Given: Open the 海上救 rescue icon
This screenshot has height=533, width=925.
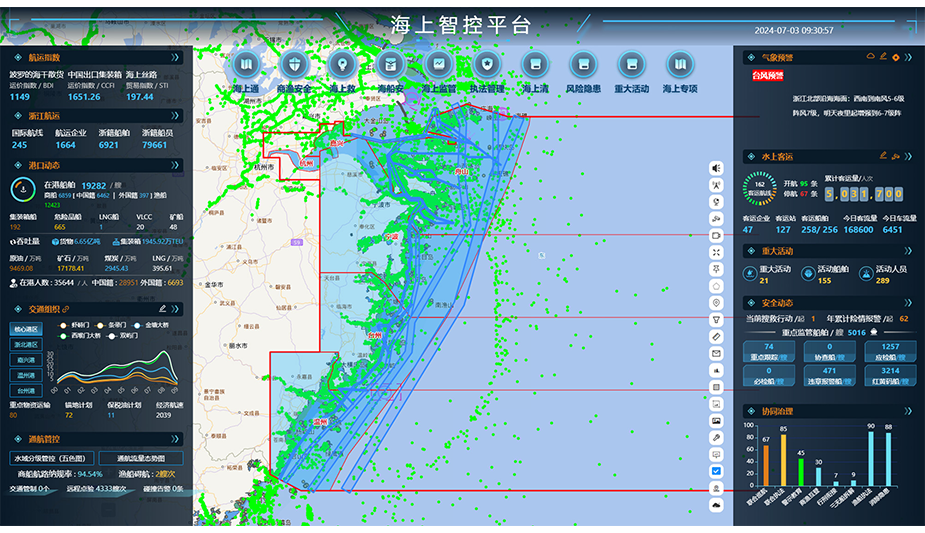Looking at the screenshot, I should (x=342, y=65).
